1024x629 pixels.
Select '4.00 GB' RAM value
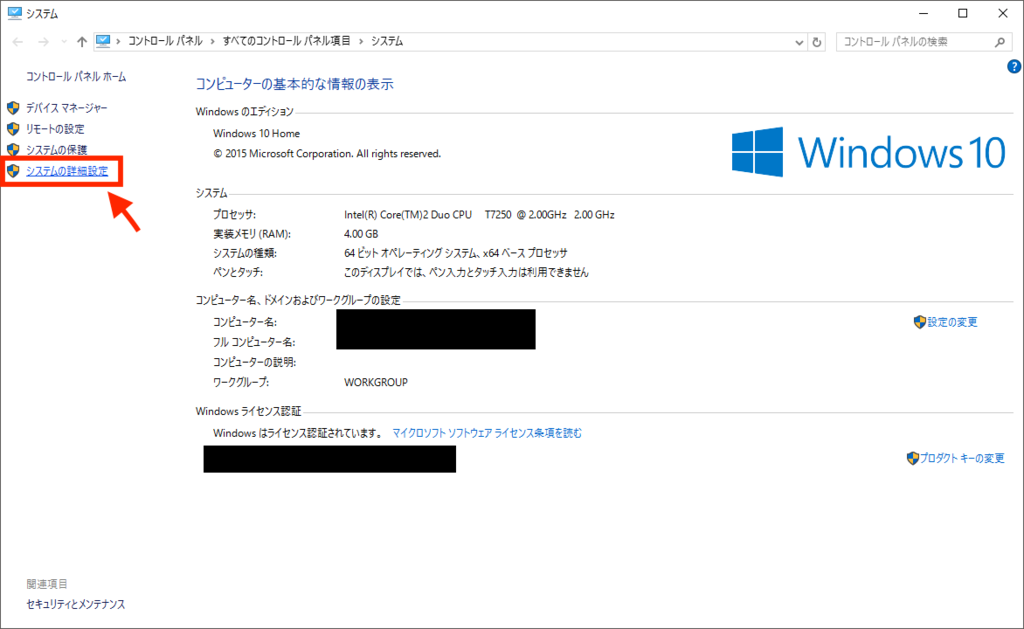[360, 234]
